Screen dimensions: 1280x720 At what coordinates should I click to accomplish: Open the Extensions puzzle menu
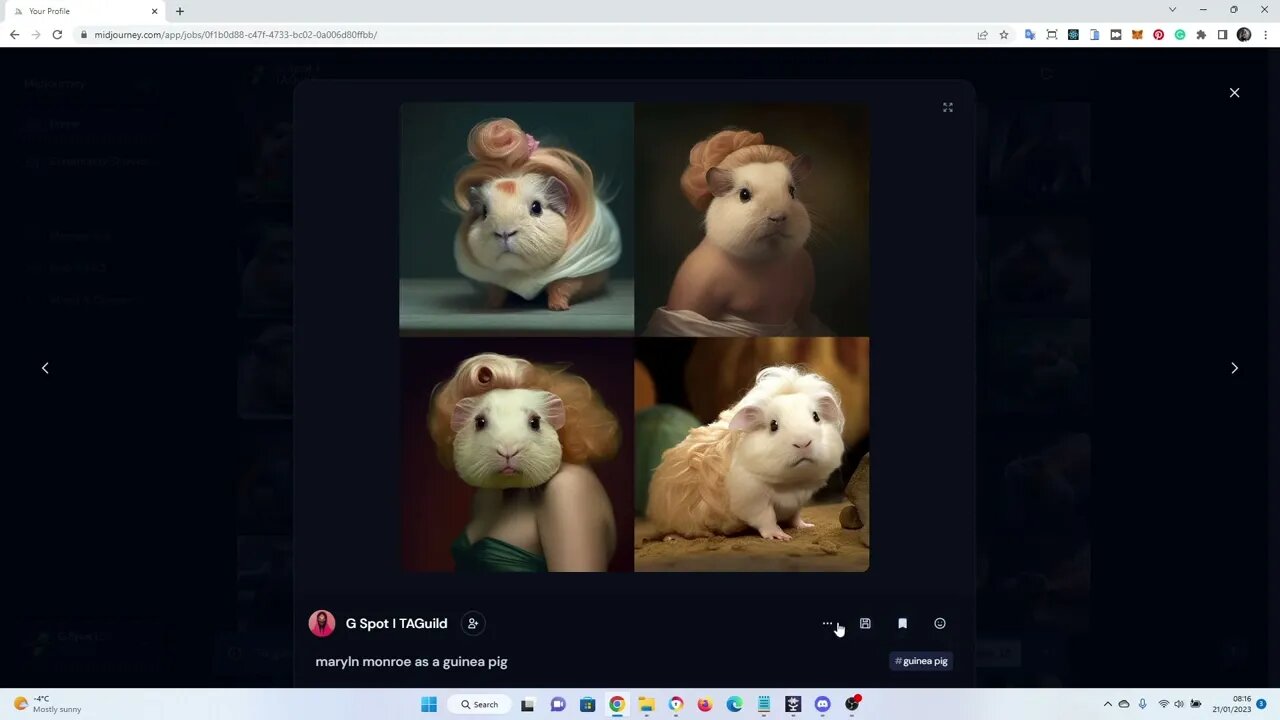(1201, 34)
